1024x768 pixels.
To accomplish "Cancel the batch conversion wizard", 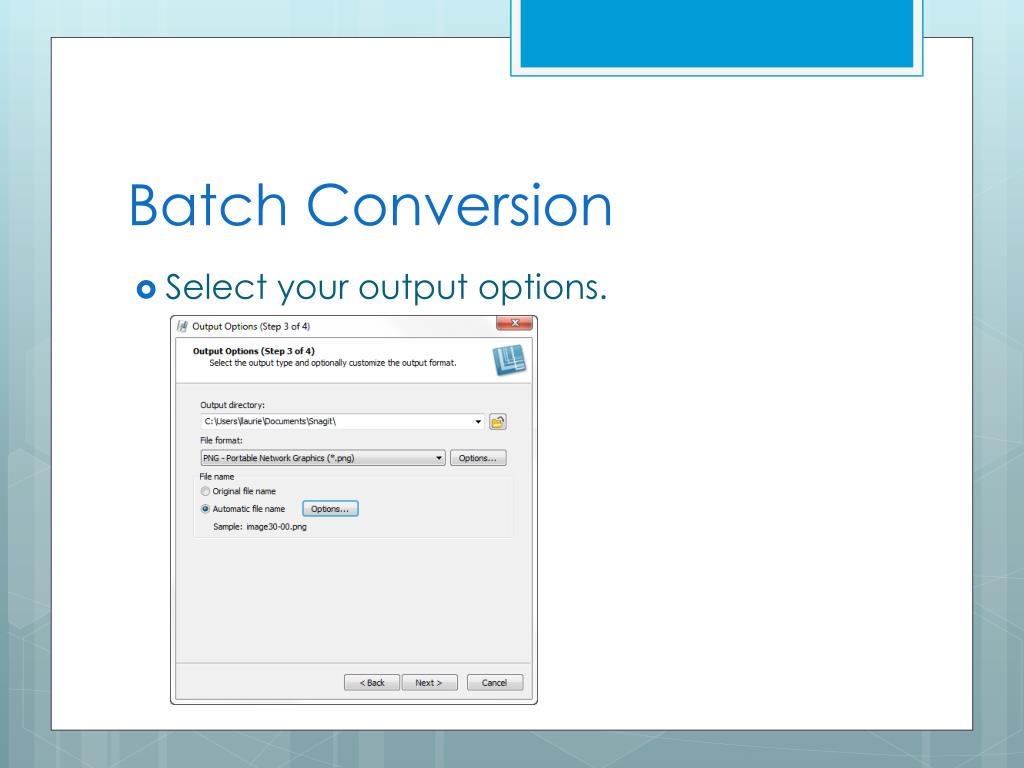I will (x=495, y=682).
